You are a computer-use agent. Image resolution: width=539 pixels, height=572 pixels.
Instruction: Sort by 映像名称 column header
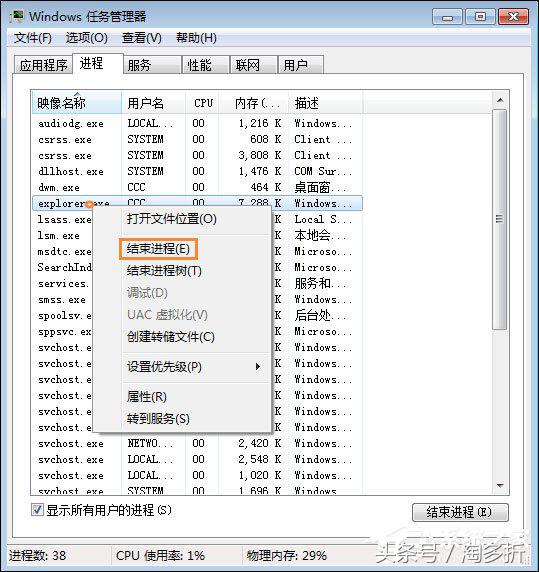click(x=76, y=103)
